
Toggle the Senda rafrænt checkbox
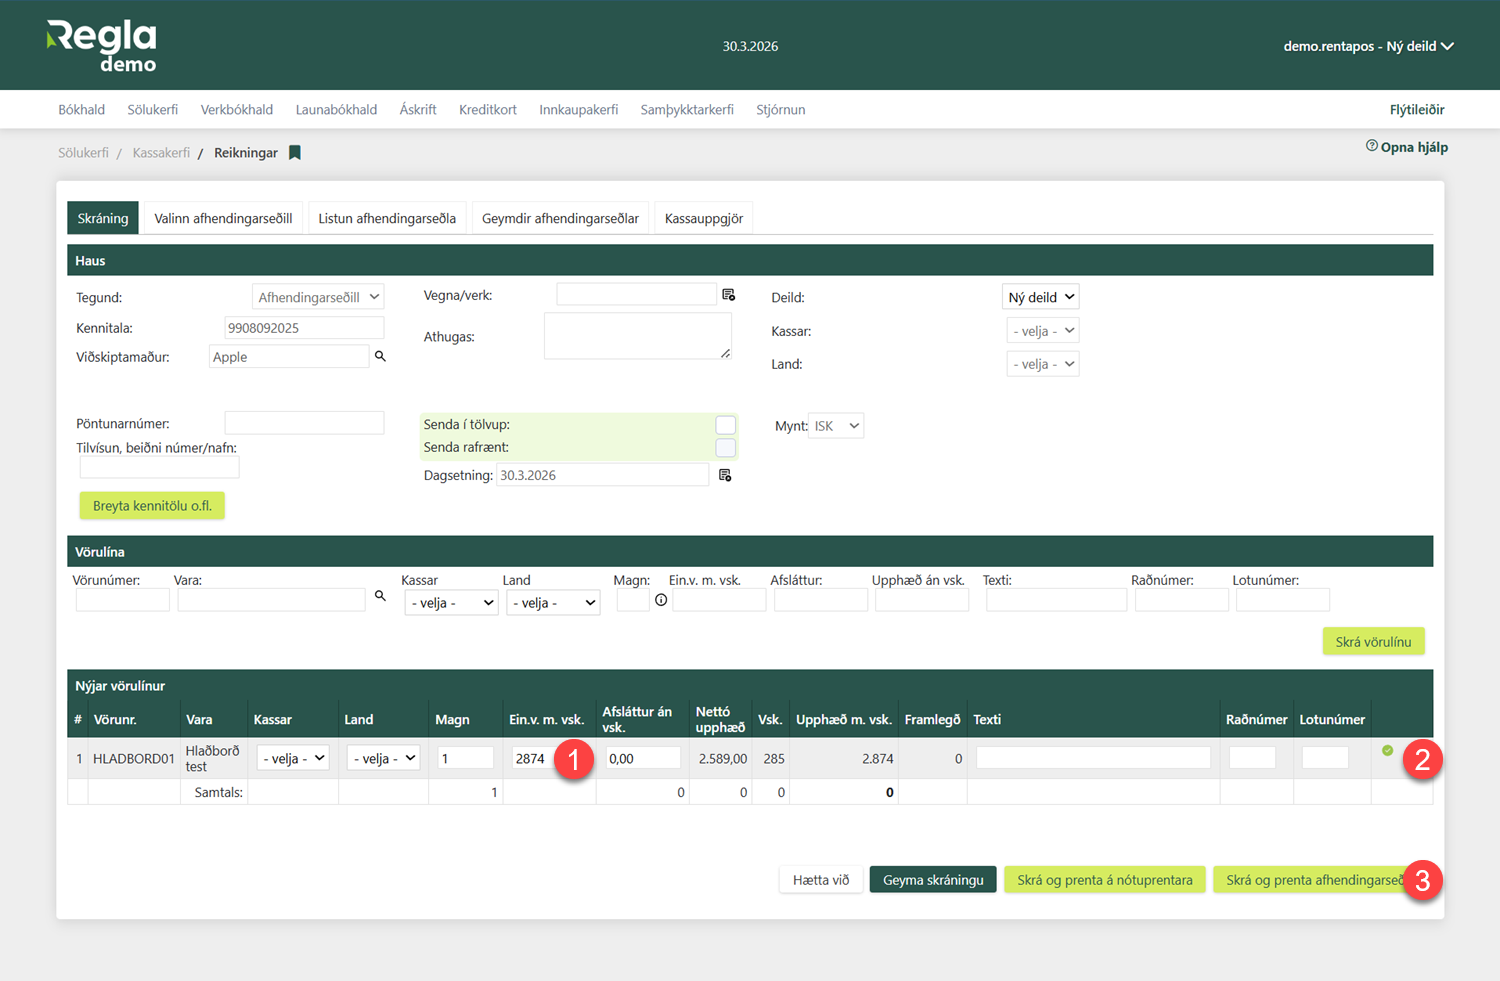tap(725, 448)
